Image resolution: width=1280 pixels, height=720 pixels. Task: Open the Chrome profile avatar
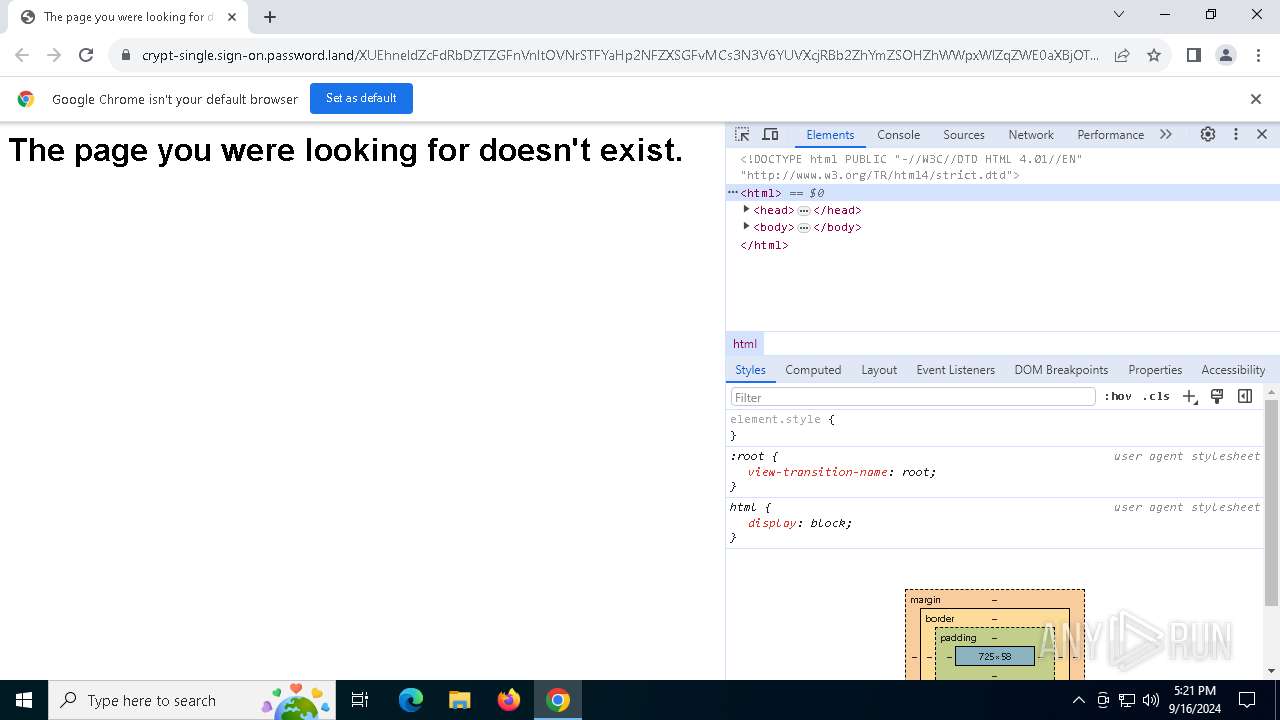tap(1226, 55)
